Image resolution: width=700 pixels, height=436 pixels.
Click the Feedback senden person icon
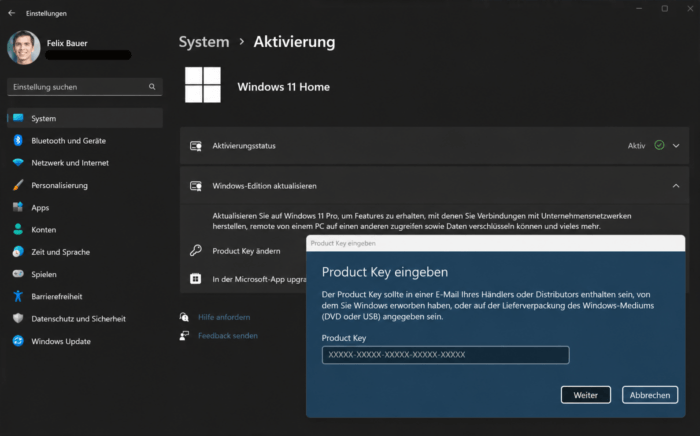click(184, 336)
